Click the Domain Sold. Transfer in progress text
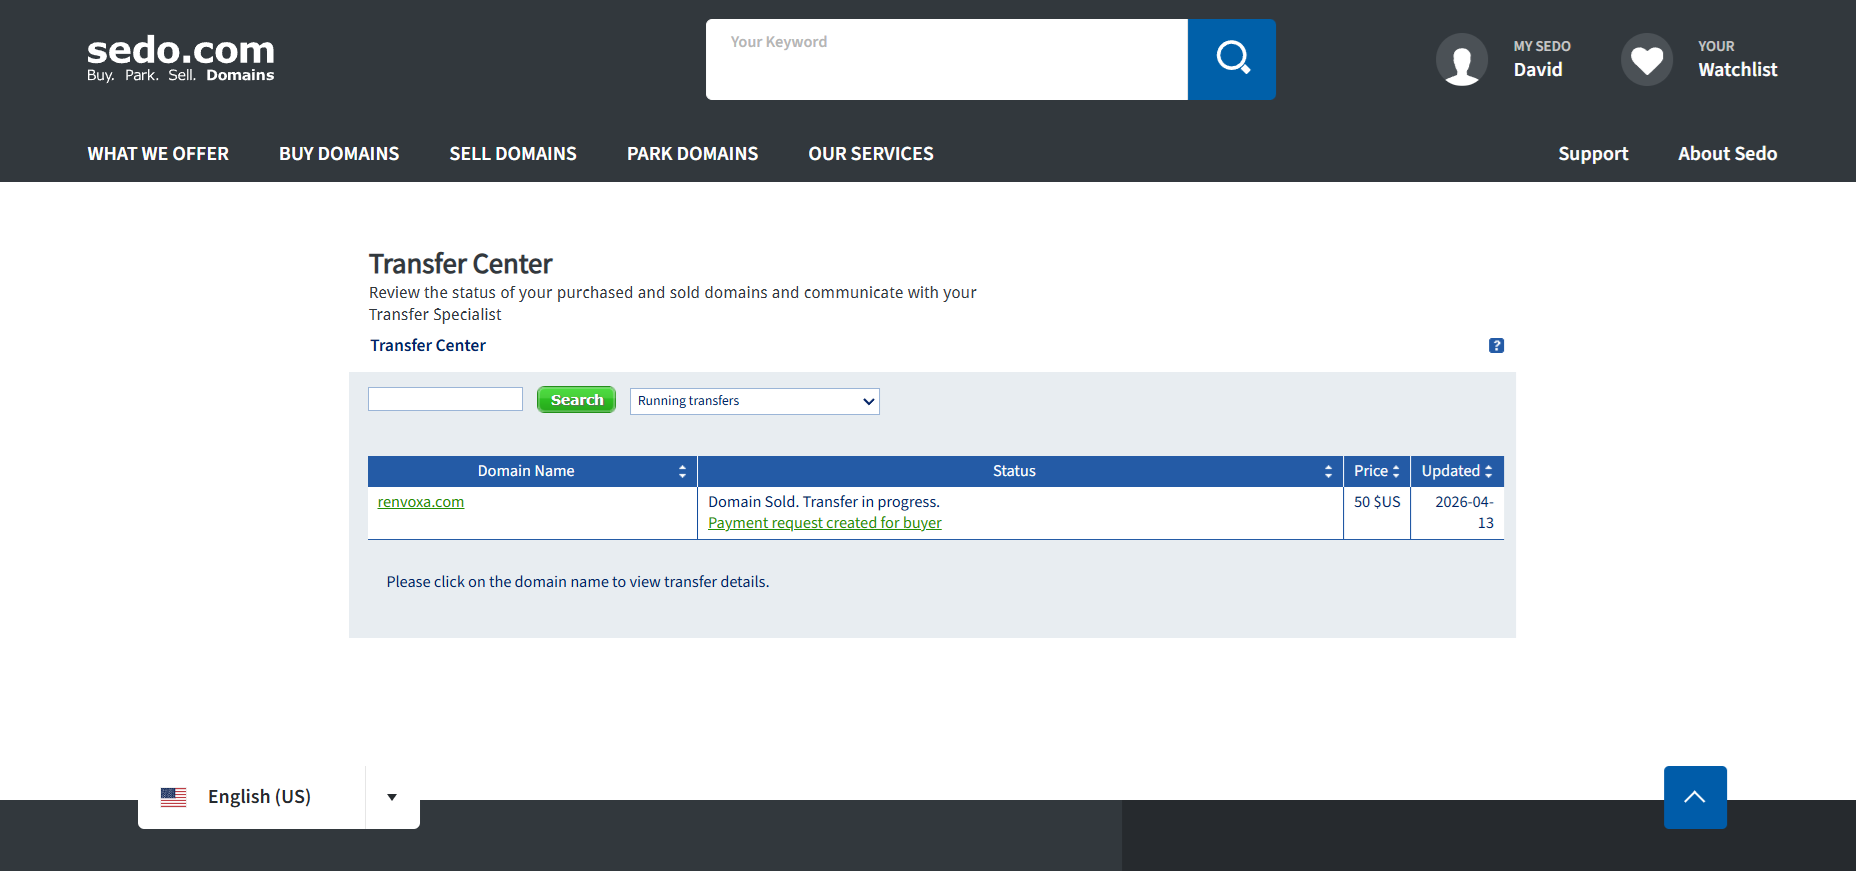The width and height of the screenshot is (1856, 871). coord(824,502)
